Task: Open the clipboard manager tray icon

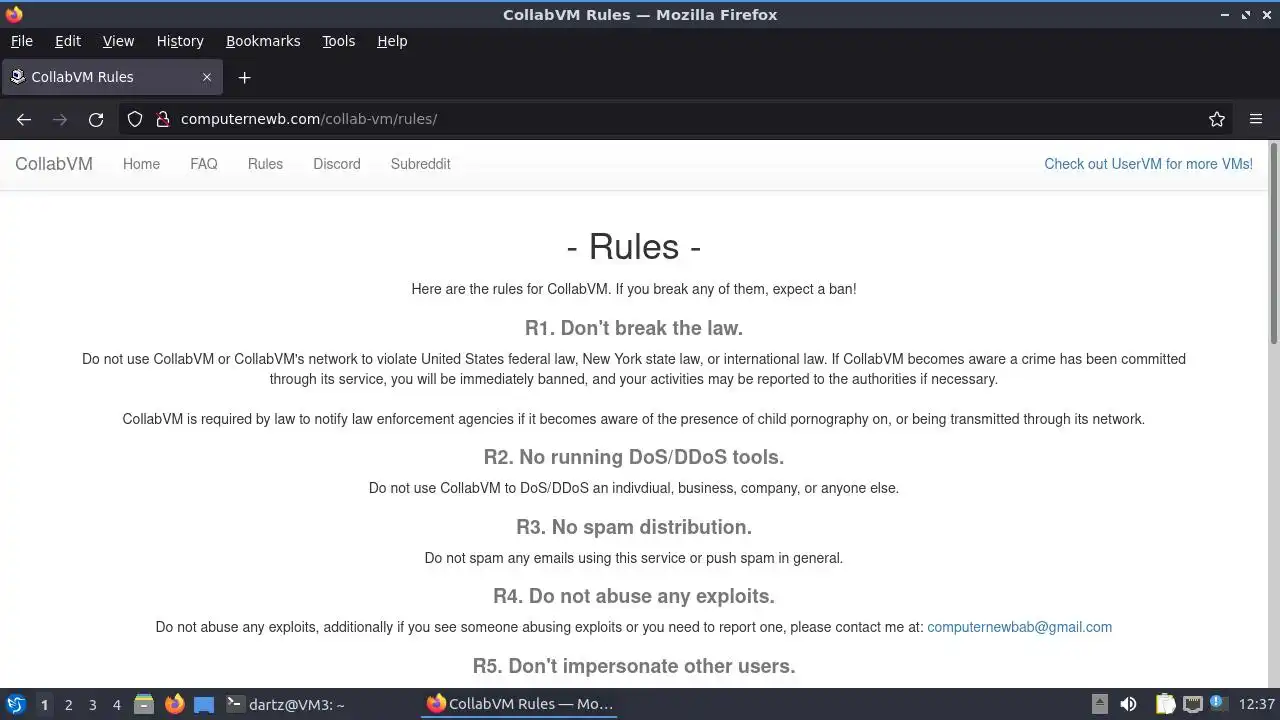Action: (x=1165, y=704)
